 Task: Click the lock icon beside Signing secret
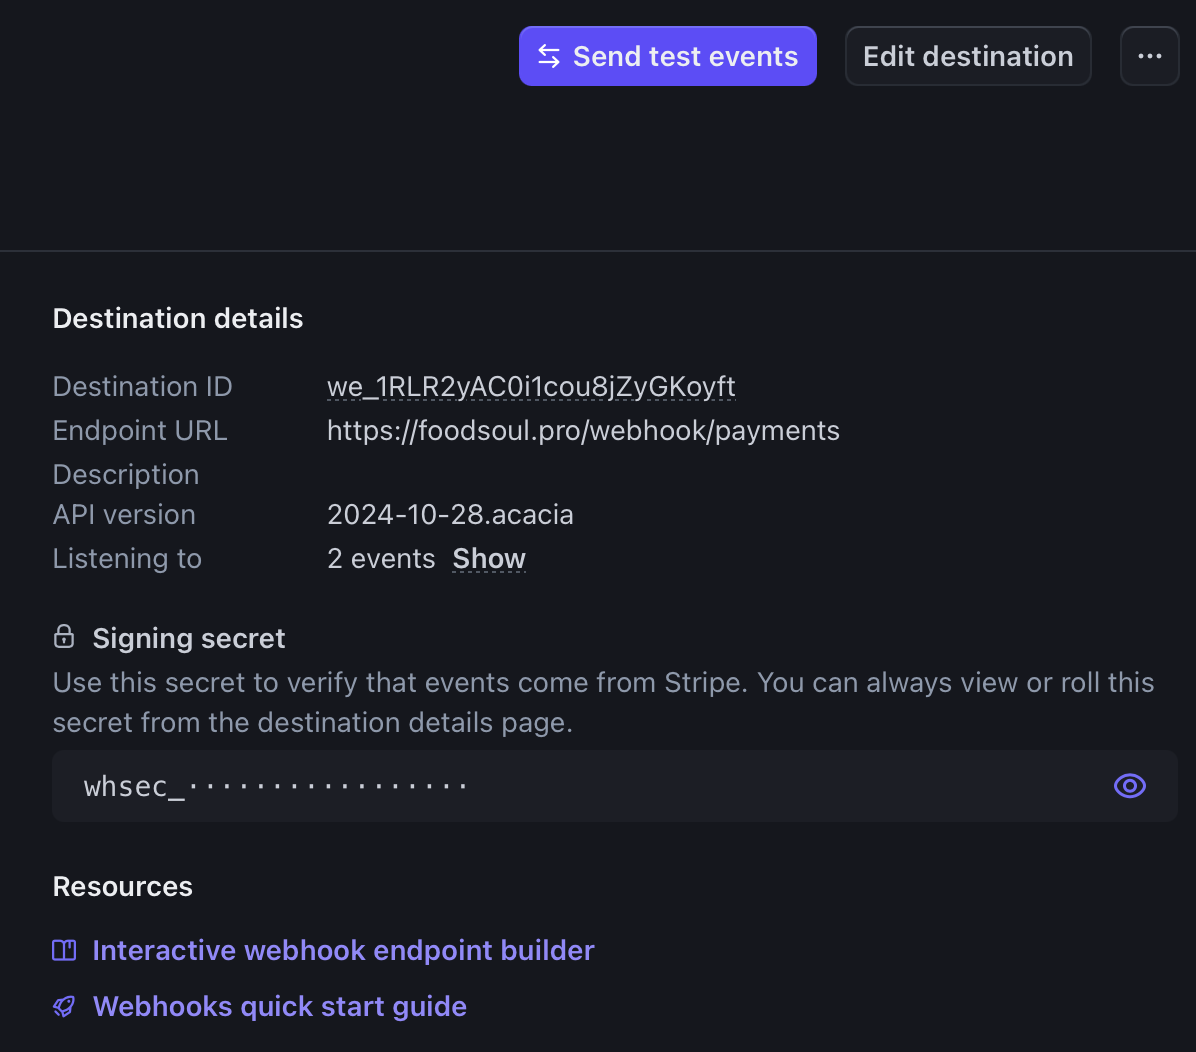(x=64, y=637)
